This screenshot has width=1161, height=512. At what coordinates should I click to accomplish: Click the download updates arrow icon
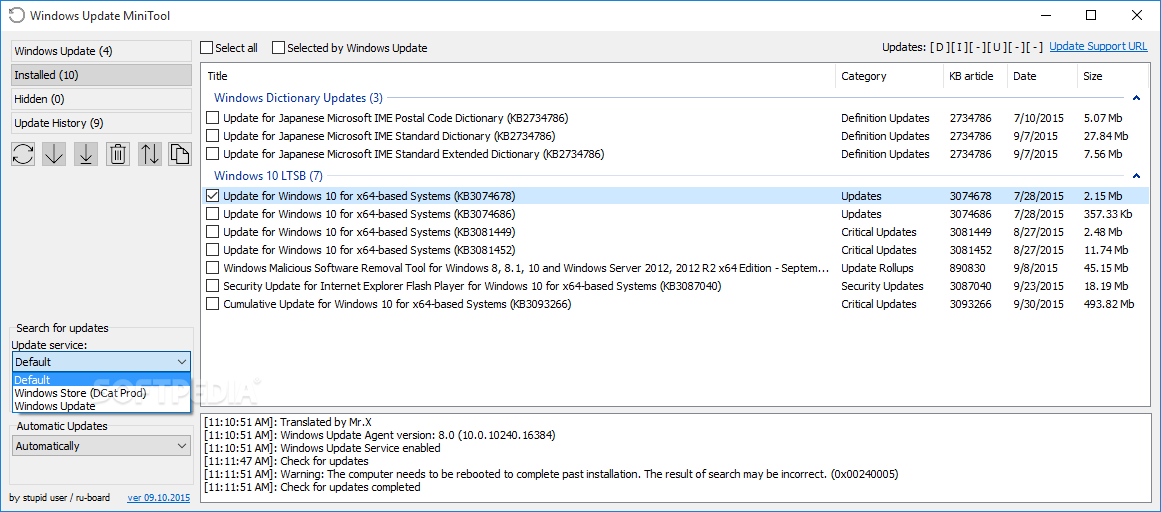tap(54, 154)
